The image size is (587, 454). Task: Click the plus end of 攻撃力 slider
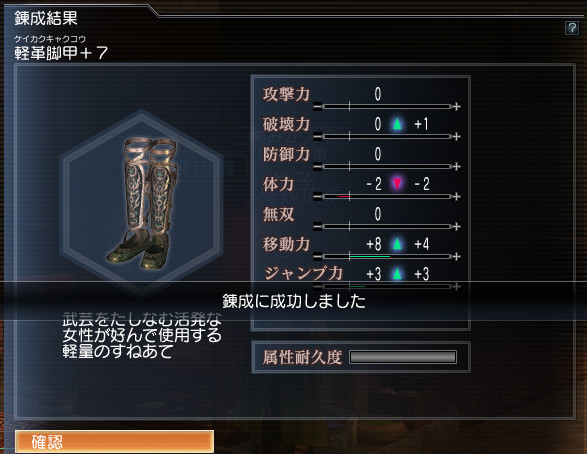point(456,107)
